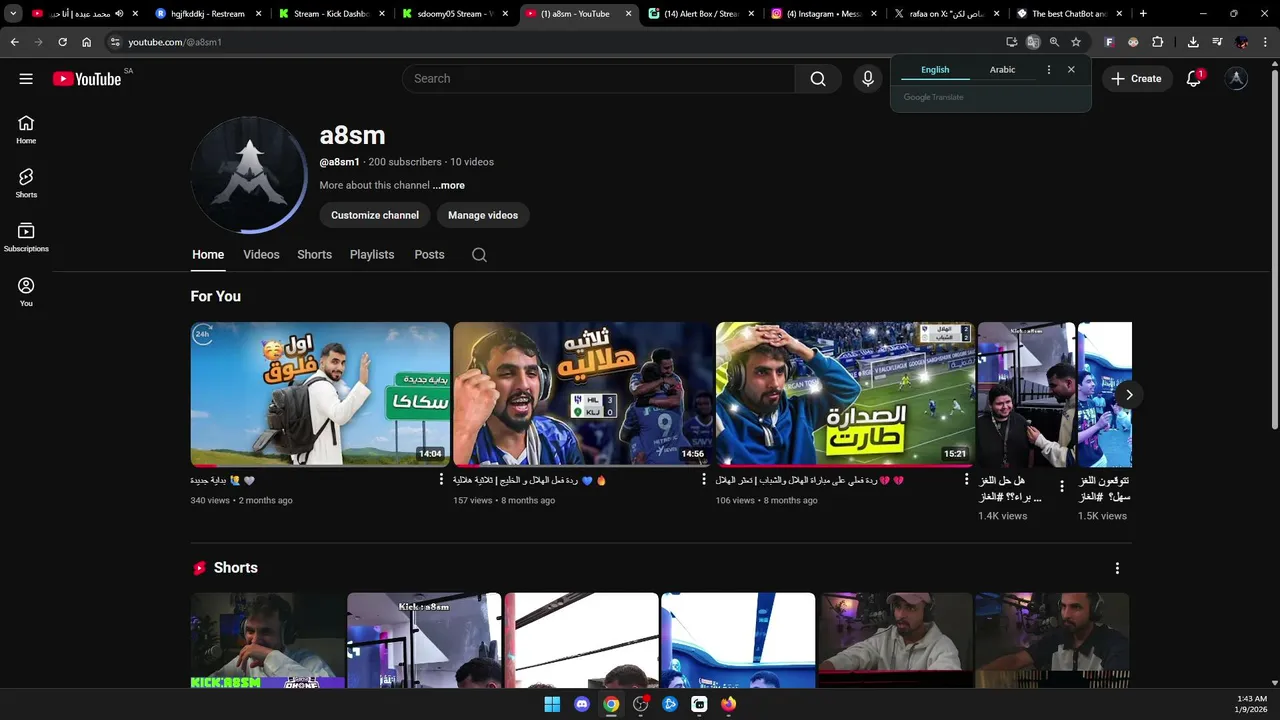The width and height of the screenshot is (1280, 720).
Task: Go to Home in the sidebar
Action: 26,130
